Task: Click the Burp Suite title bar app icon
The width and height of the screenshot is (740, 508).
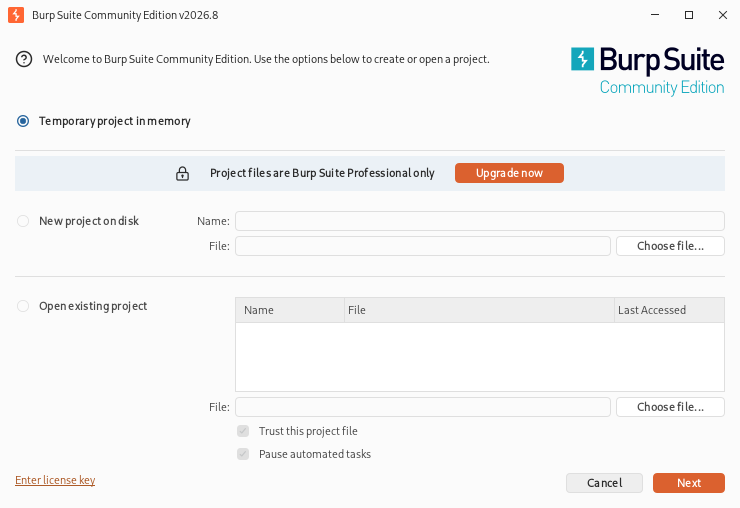Action: point(16,15)
